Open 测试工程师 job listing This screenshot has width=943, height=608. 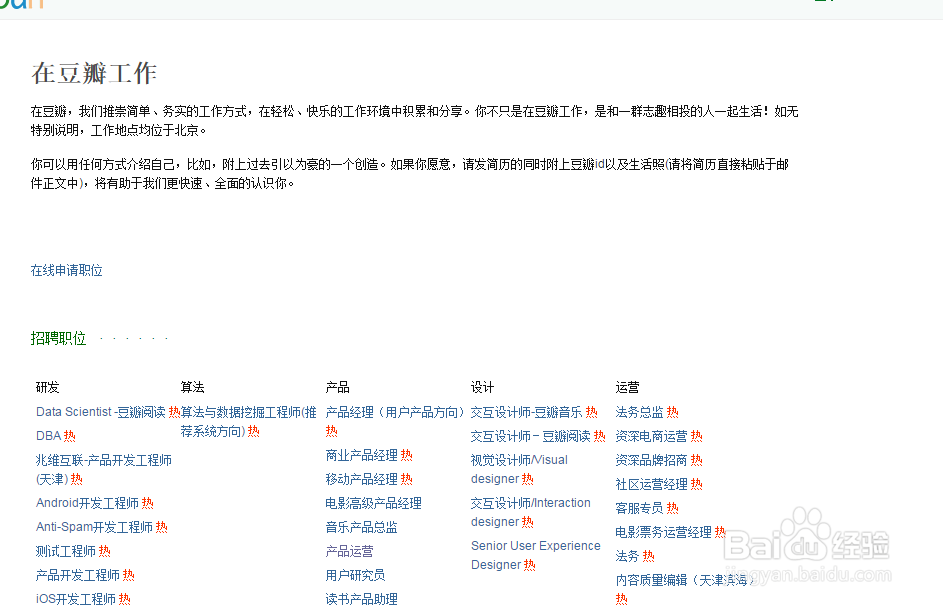(66, 551)
